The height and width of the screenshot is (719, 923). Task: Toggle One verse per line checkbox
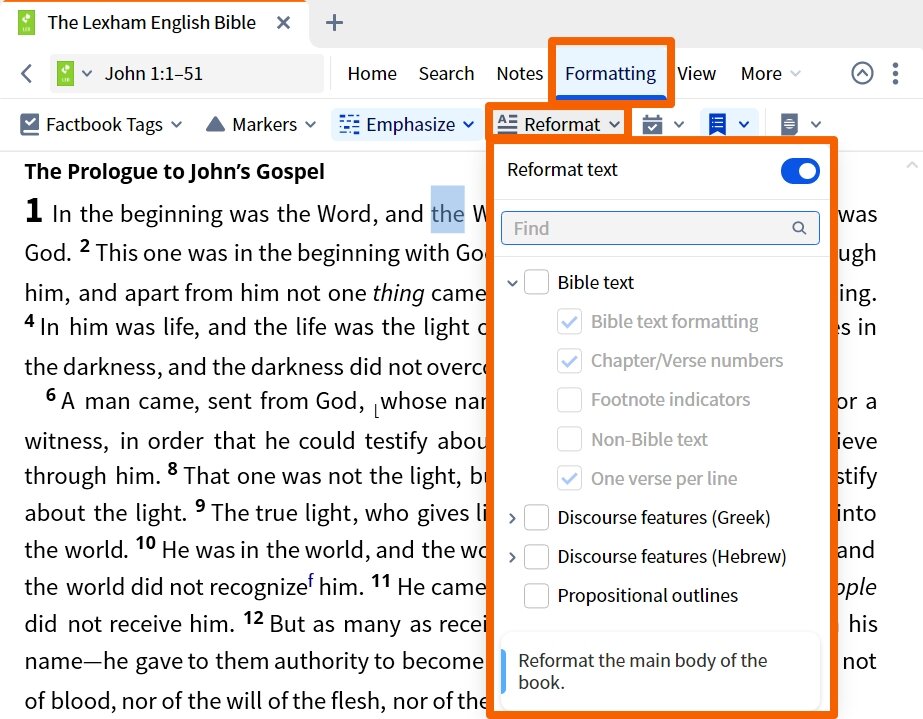[x=569, y=478]
